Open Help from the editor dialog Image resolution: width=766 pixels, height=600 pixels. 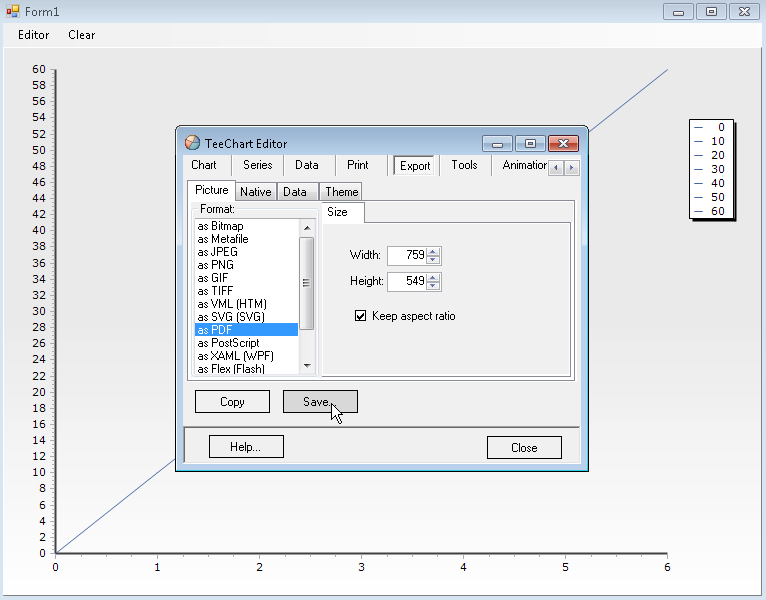click(246, 447)
